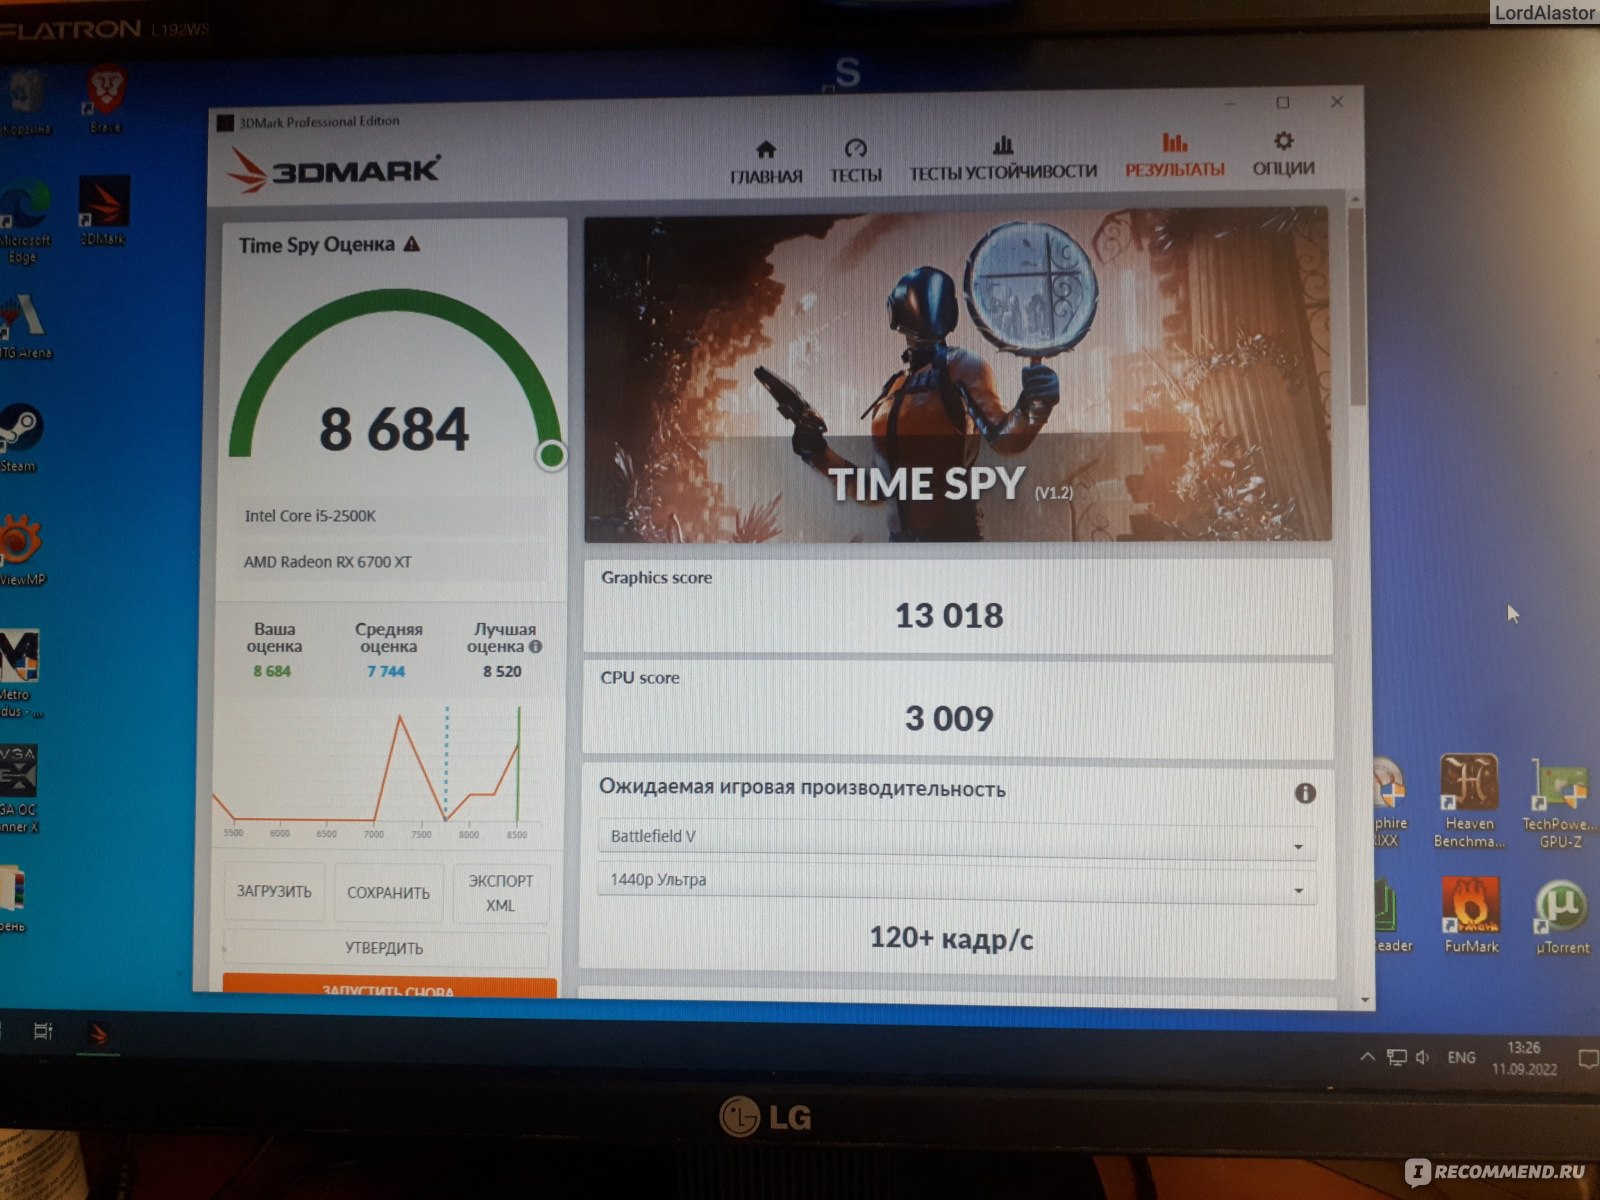Click the TechPowerUp GPU-Z desktop icon
Screen dimensions: 1600x1200
tap(1558, 803)
